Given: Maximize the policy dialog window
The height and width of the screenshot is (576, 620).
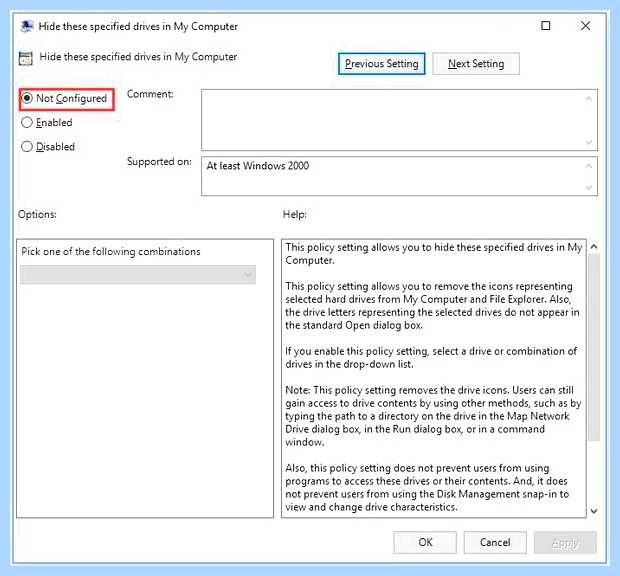Looking at the screenshot, I should 546,26.
